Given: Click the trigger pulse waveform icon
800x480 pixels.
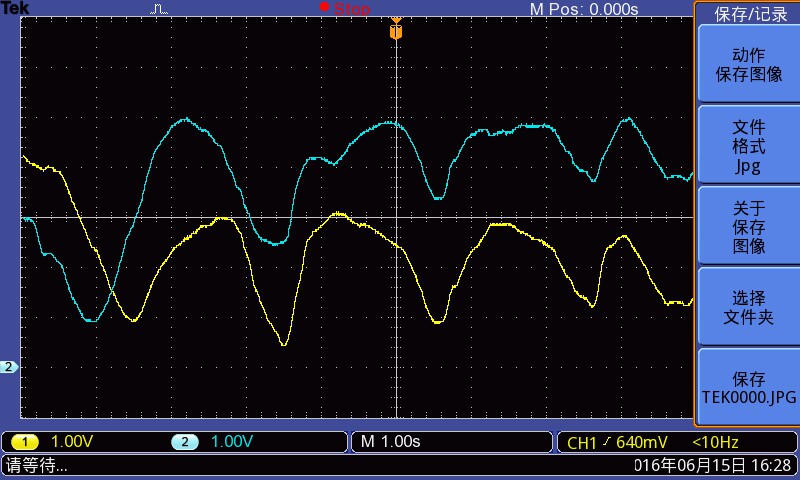Looking at the screenshot, I should coord(159,9).
